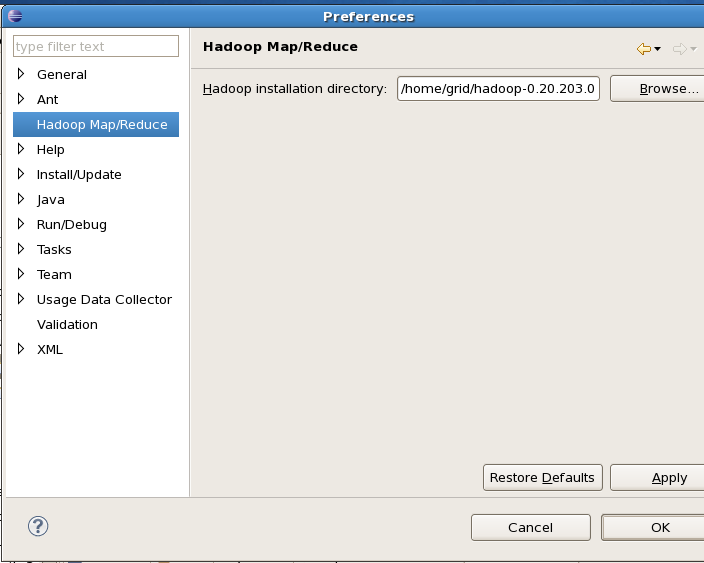Open the back history dropdown arrow
Image resolution: width=704 pixels, height=563 pixels.
657,48
